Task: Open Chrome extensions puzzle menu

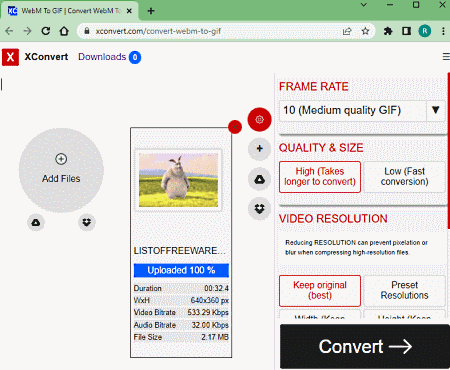Action: 388,31
